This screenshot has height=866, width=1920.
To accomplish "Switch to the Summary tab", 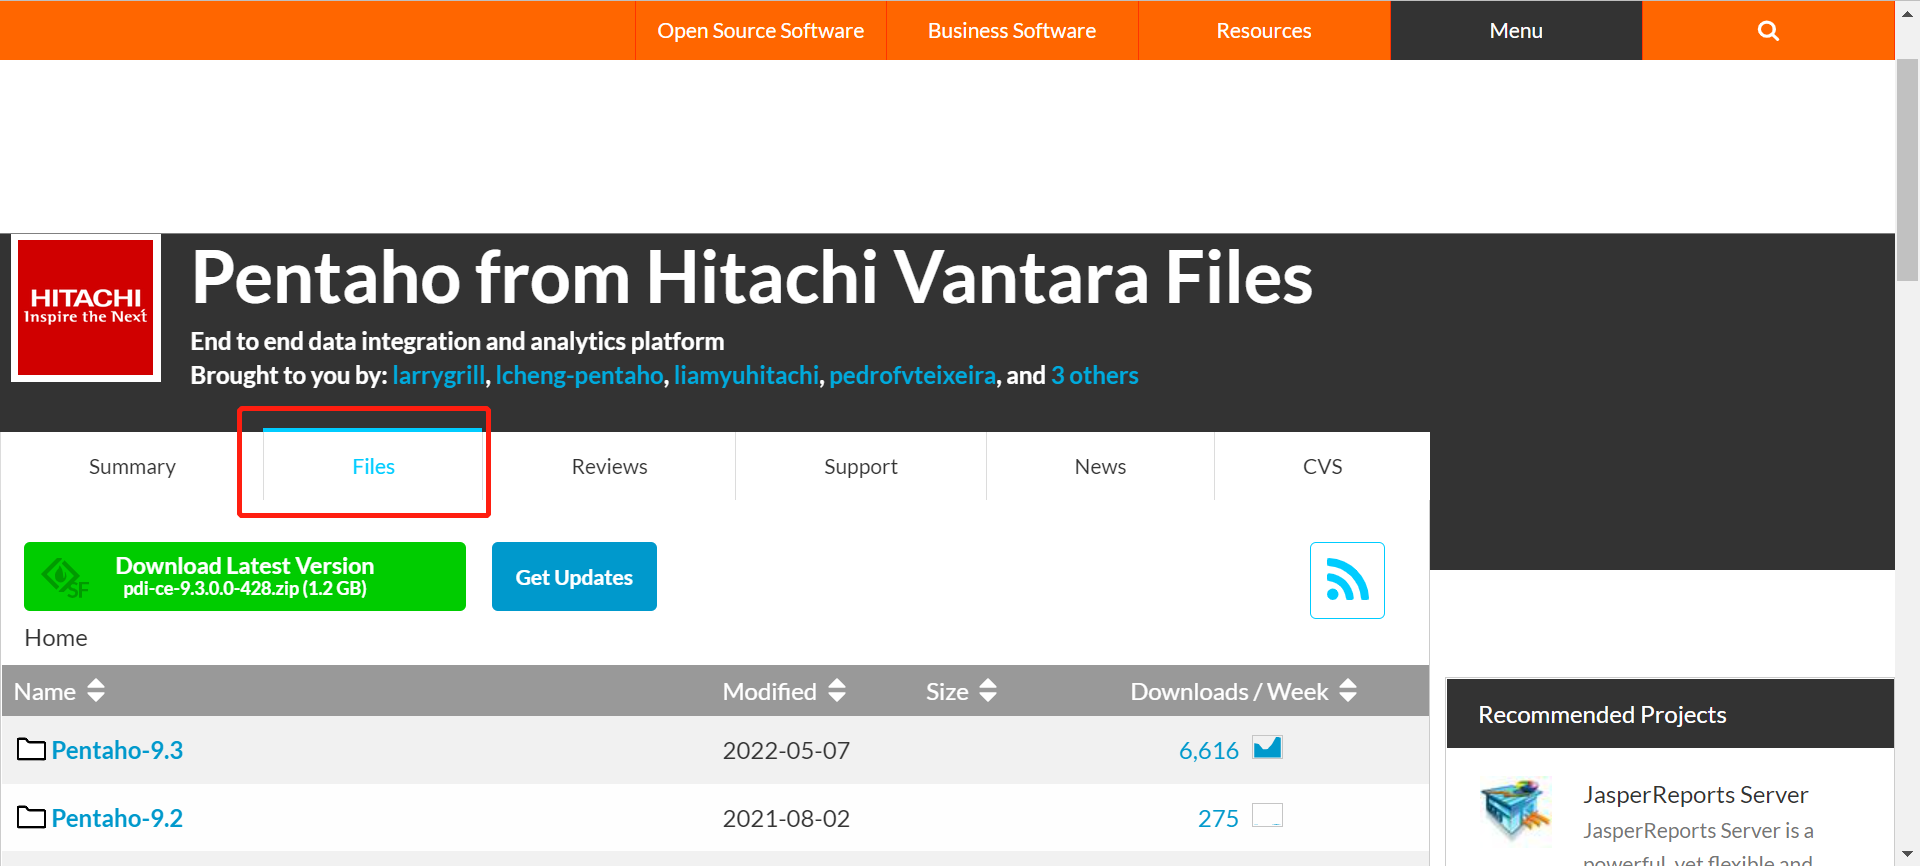I will pos(132,467).
